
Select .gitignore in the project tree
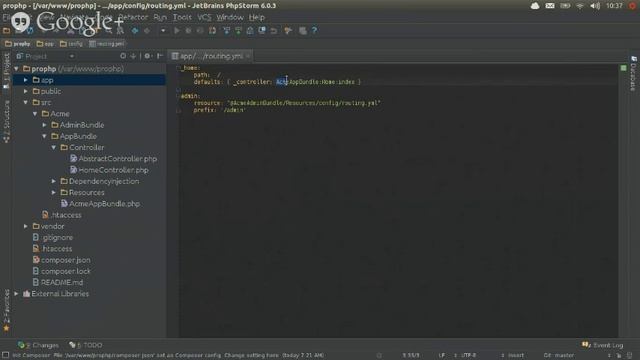click(53, 238)
